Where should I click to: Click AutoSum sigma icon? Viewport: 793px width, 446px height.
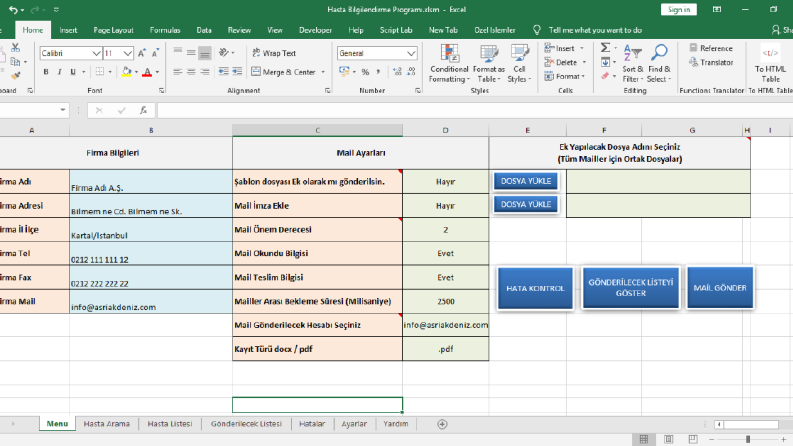tap(605, 48)
